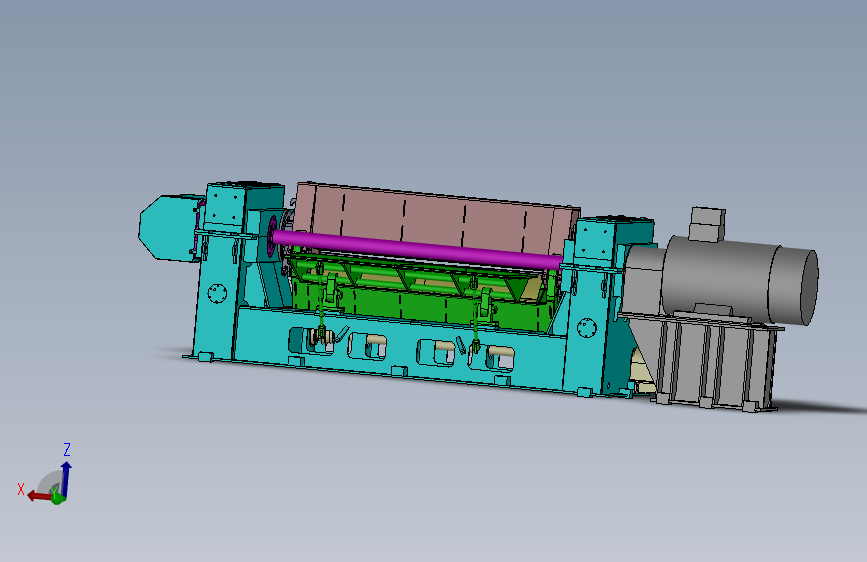Viewport: 867px width, 562px height.
Task: Select the pink top cover panel
Action: coord(437,221)
